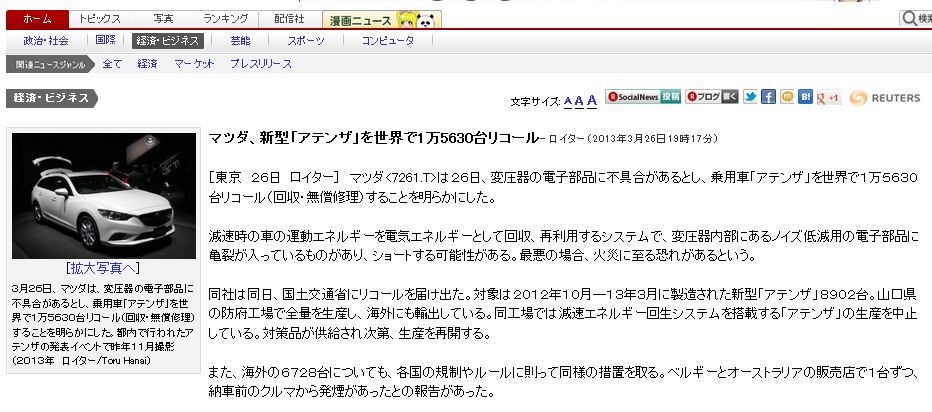Viewport: 932px width, 412px height.
Task: Post to SocialNews via 投稿 button
Action: (643, 97)
